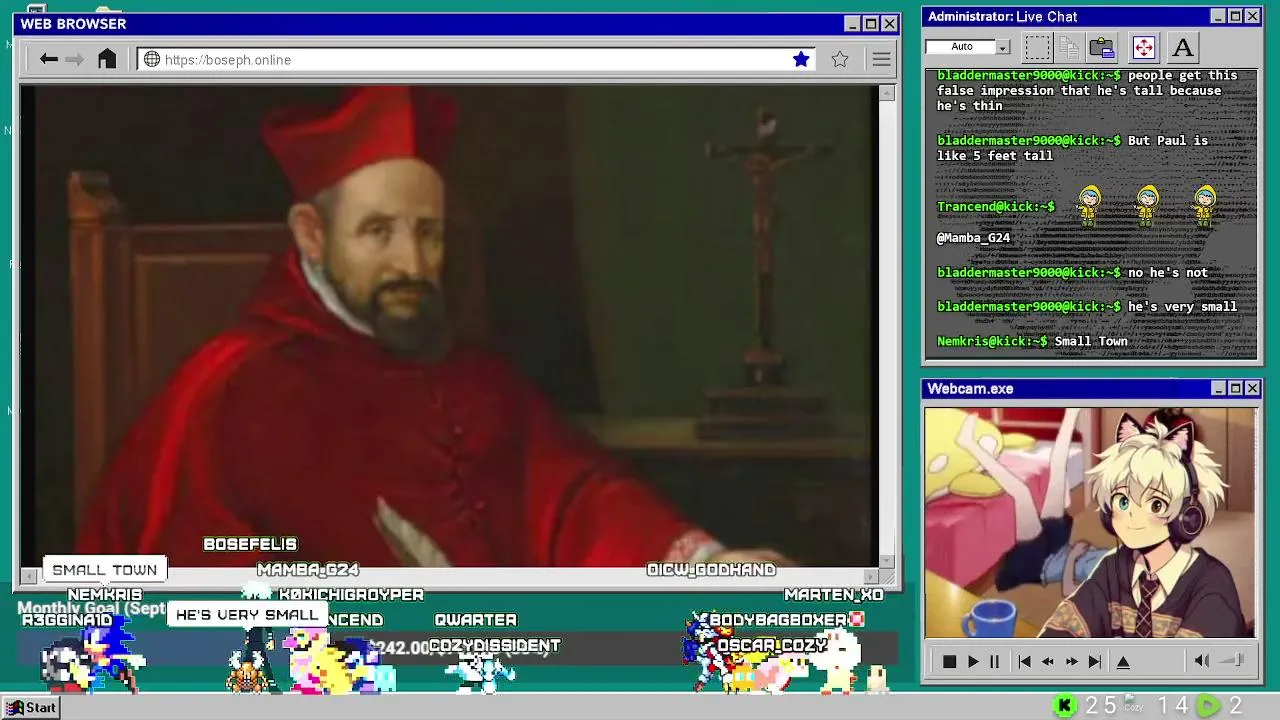The image size is (1280, 720).
Task: Close the Webcam.exe window
Action: [x=1252, y=388]
